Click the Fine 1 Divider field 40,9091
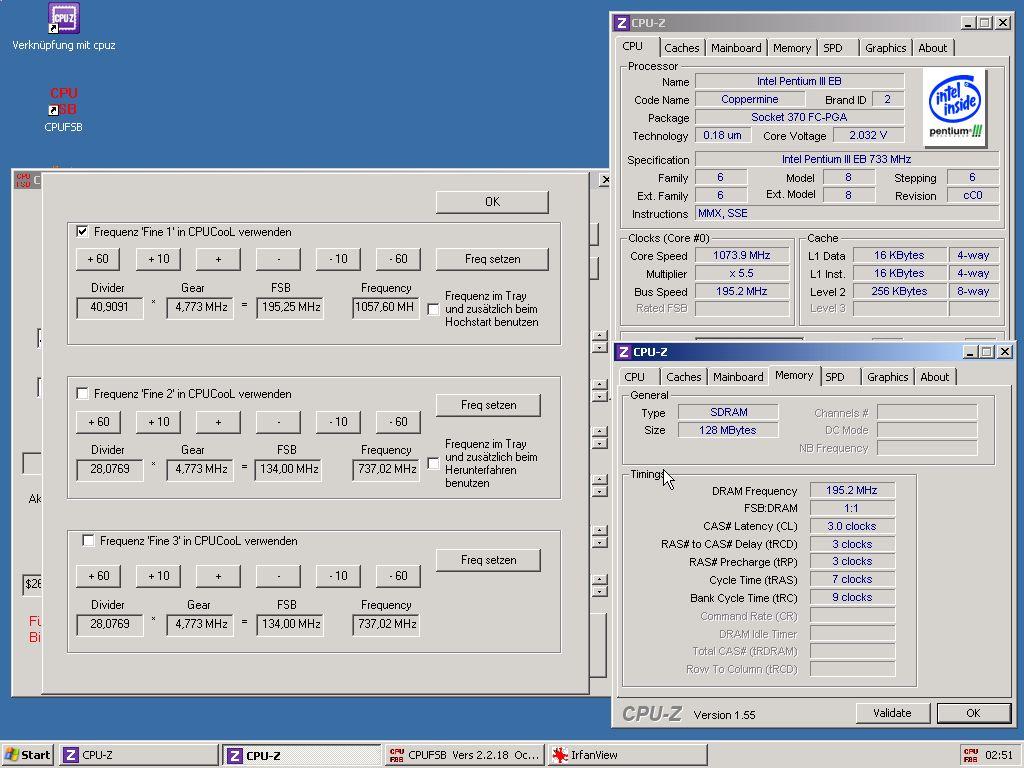Viewport: 1024px width, 768px height. click(110, 307)
